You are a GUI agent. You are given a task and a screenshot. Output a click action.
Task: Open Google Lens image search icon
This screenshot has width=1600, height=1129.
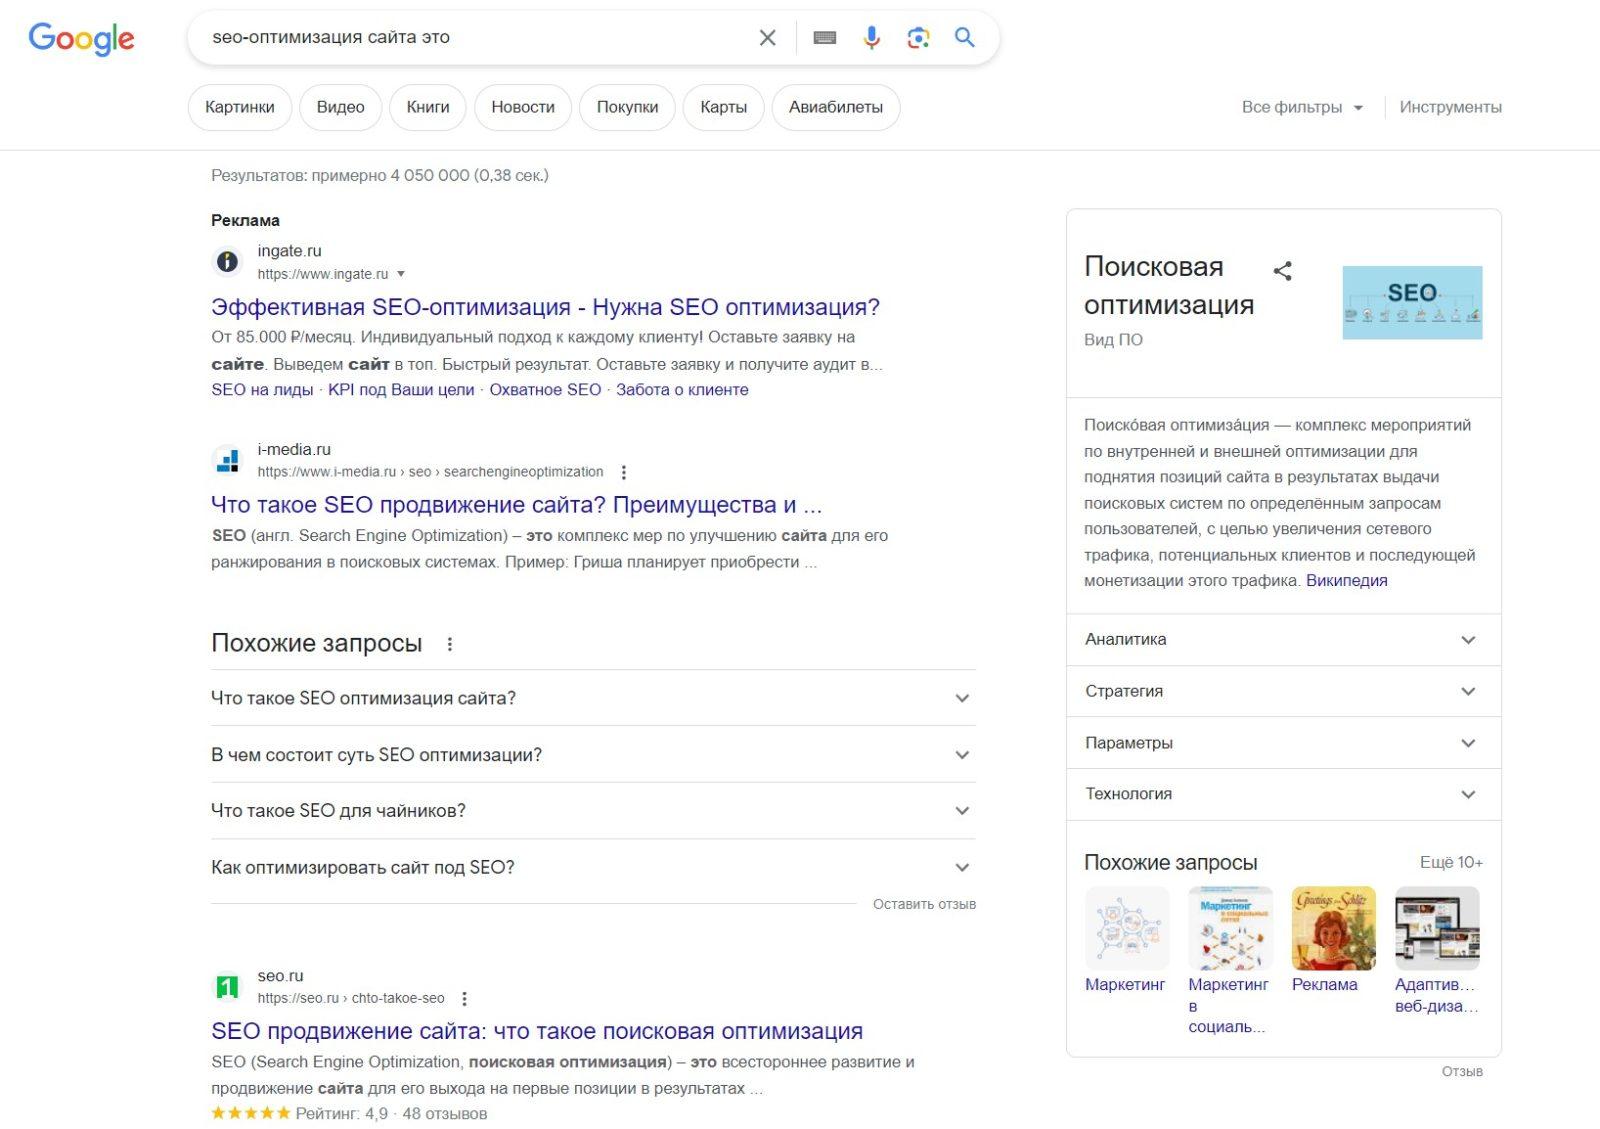(918, 38)
